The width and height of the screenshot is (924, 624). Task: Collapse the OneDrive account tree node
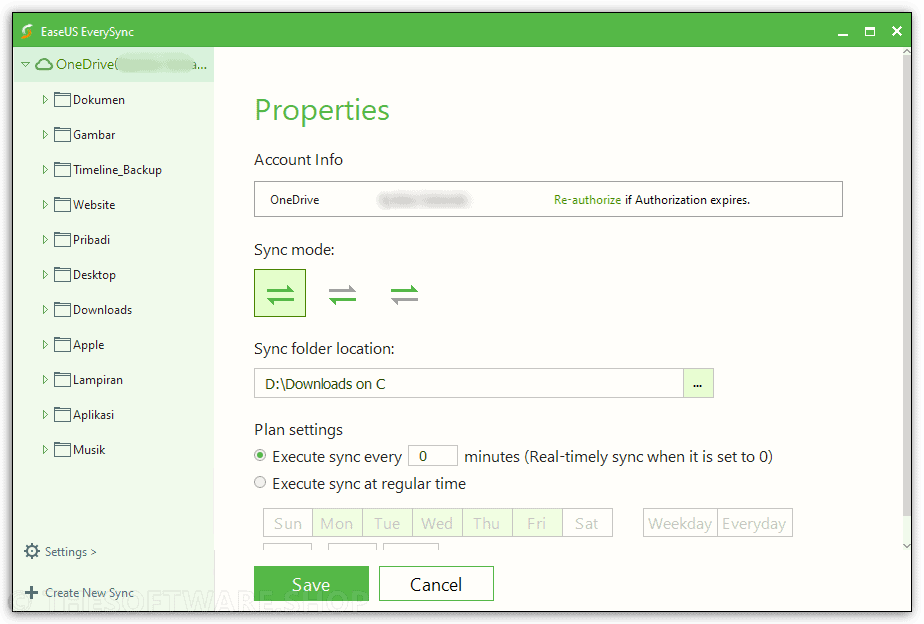pos(25,64)
